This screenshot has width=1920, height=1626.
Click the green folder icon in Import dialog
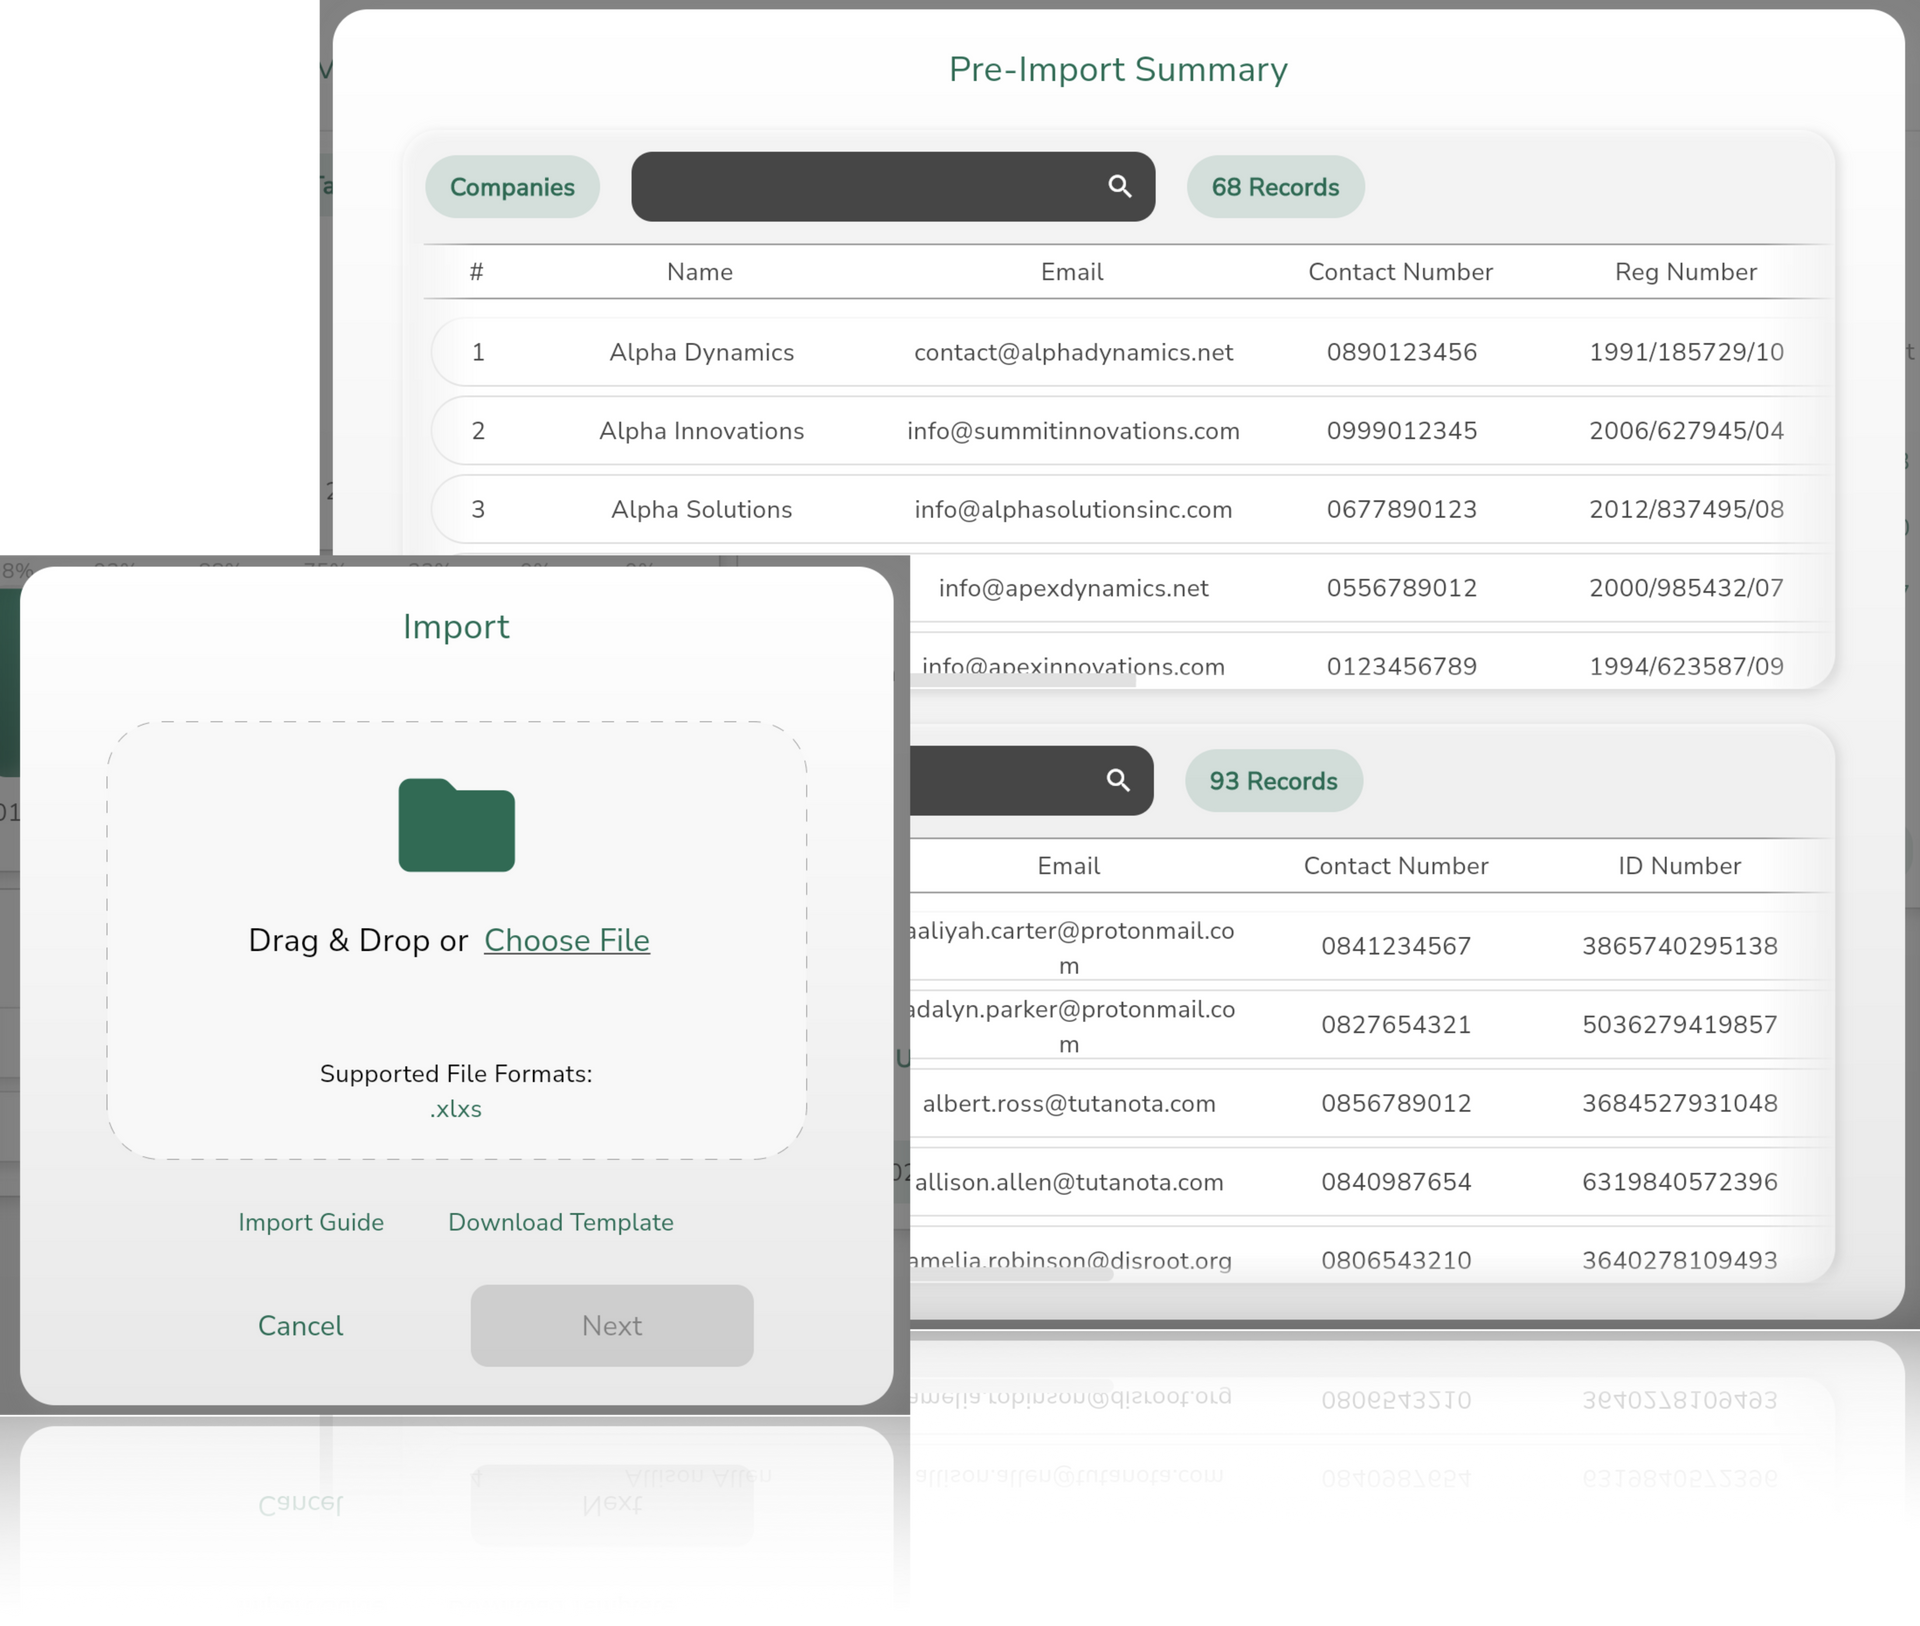pos(457,825)
